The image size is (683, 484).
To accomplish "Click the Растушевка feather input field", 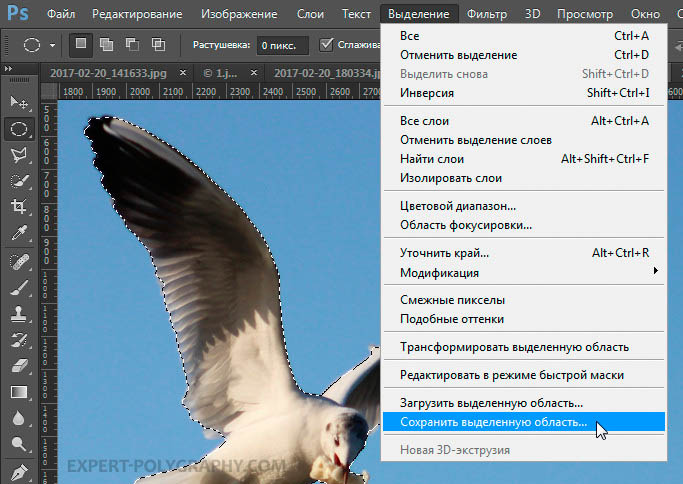I will point(283,45).
